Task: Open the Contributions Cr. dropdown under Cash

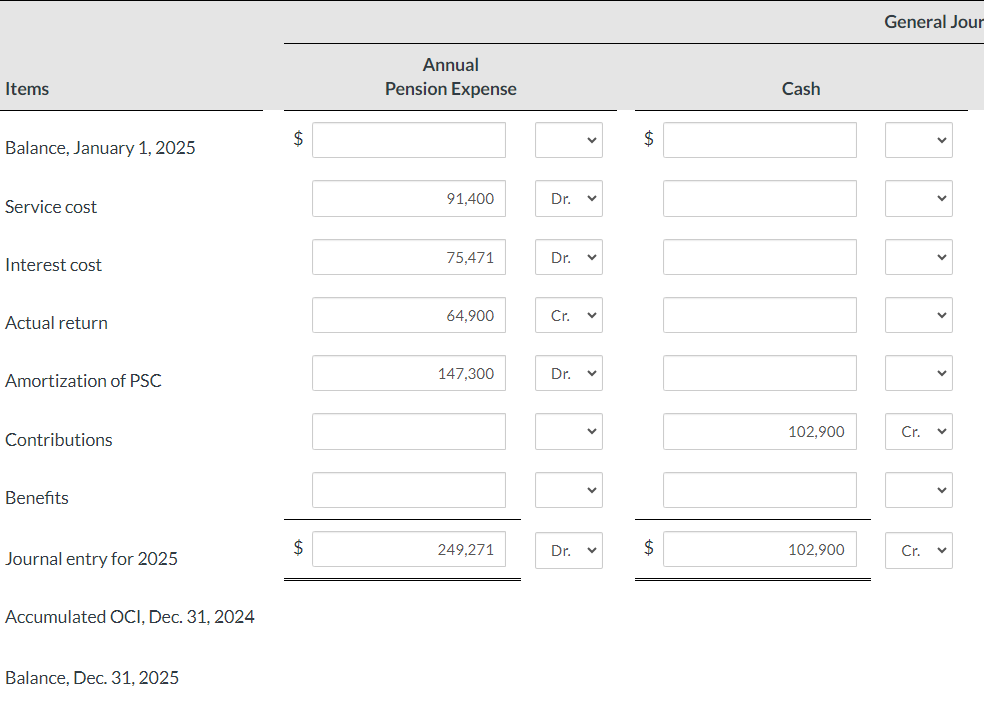Action: (x=918, y=431)
